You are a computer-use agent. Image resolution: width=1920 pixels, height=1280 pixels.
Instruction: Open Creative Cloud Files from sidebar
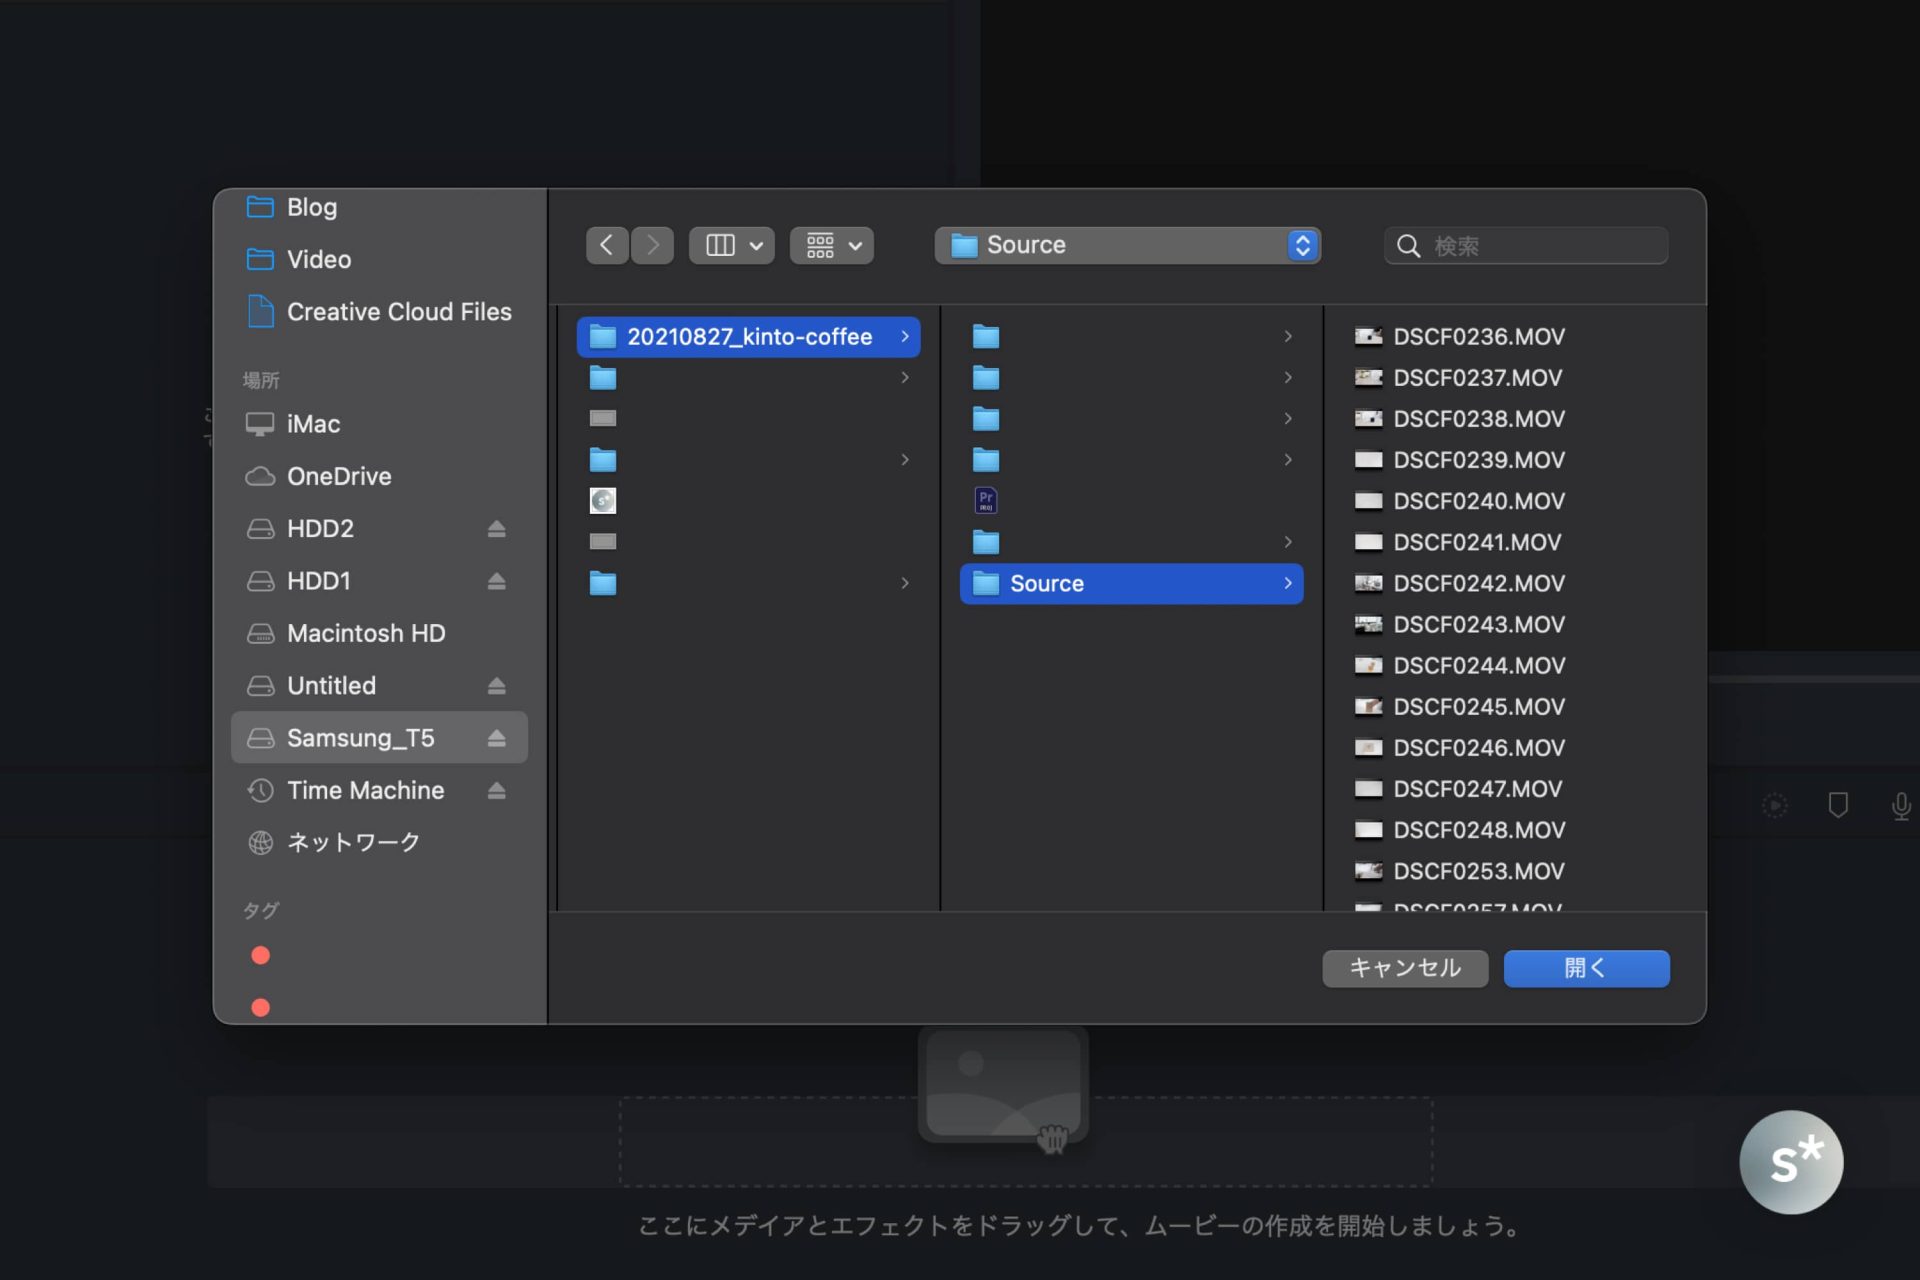(398, 311)
